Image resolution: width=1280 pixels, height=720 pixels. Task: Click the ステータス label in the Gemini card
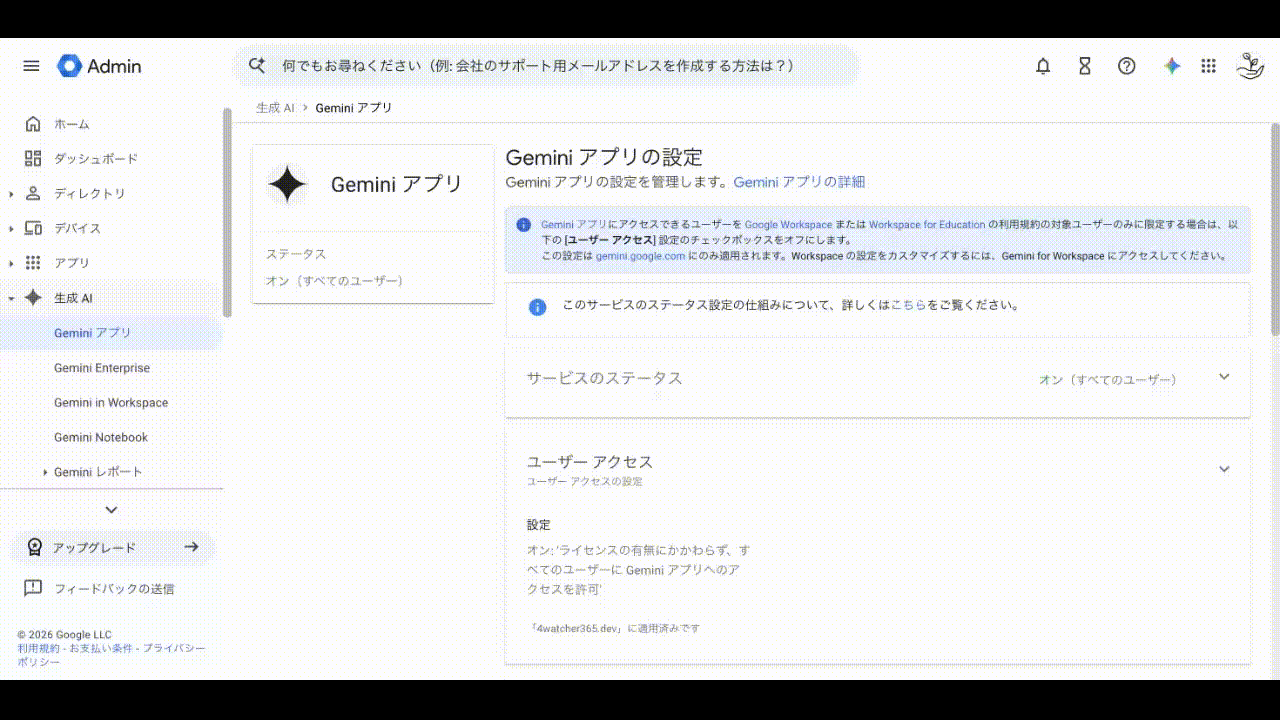pyautogui.click(x=296, y=254)
